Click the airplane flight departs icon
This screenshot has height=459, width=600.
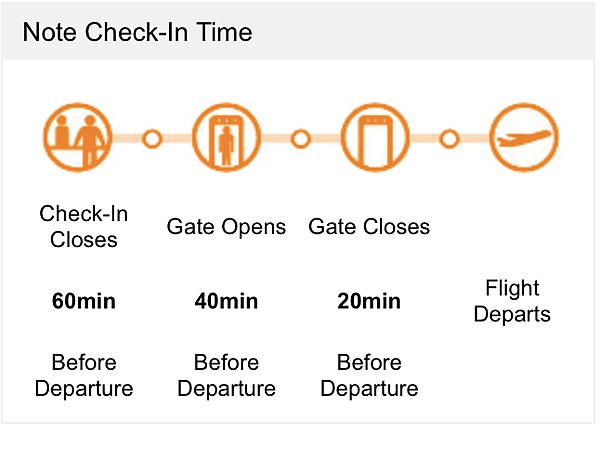coord(524,137)
